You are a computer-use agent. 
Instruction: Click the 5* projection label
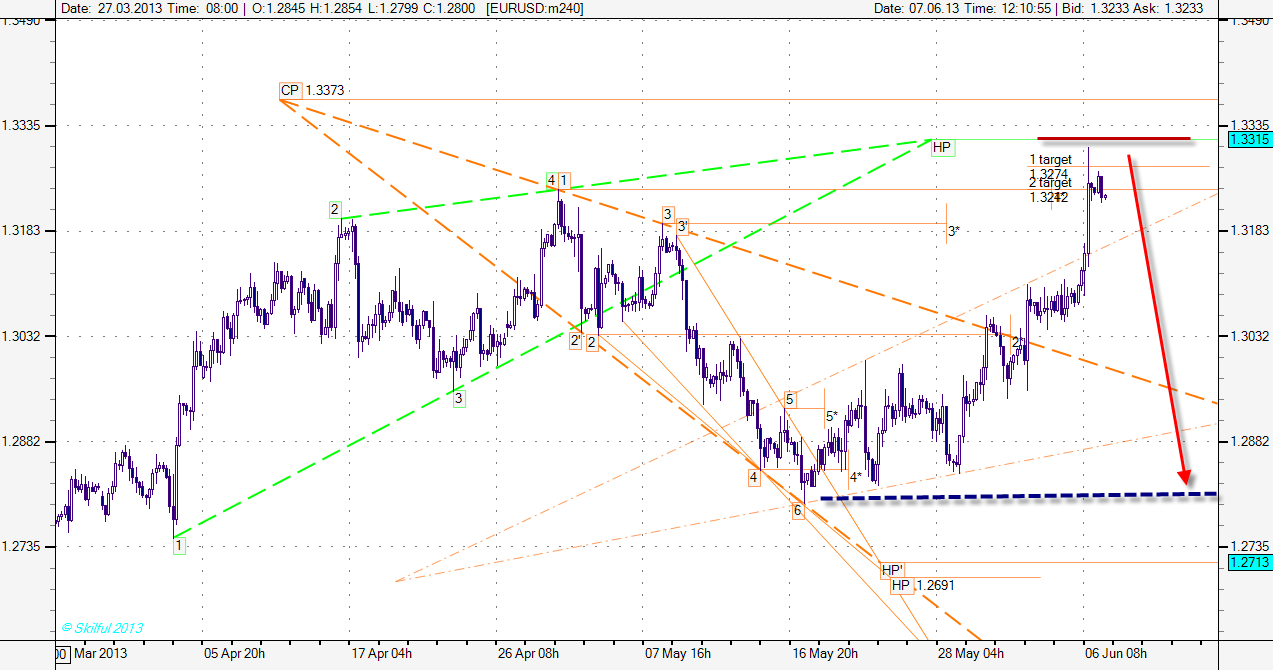[831, 416]
